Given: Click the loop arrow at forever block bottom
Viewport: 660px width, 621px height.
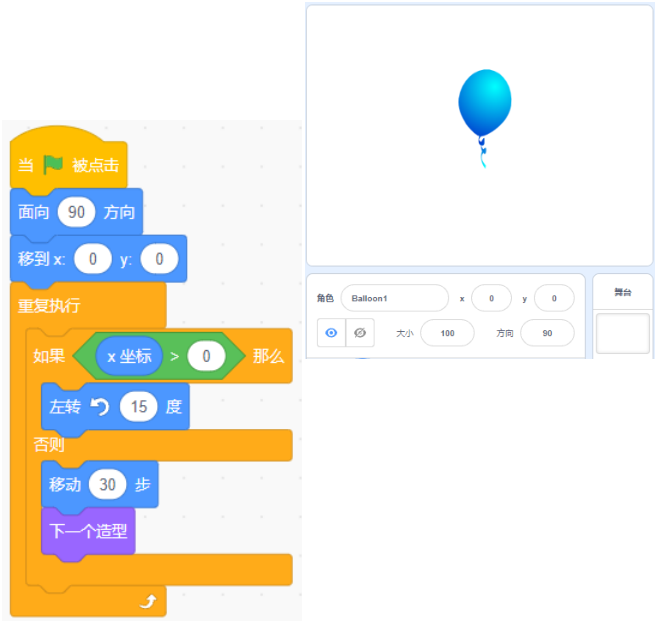Looking at the screenshot, I should point(148,601).
